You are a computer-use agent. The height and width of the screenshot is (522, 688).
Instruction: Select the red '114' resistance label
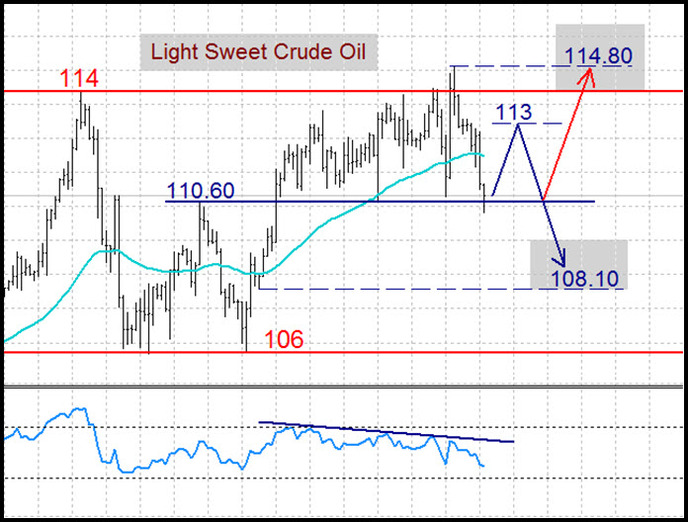(x=79, y=79)
